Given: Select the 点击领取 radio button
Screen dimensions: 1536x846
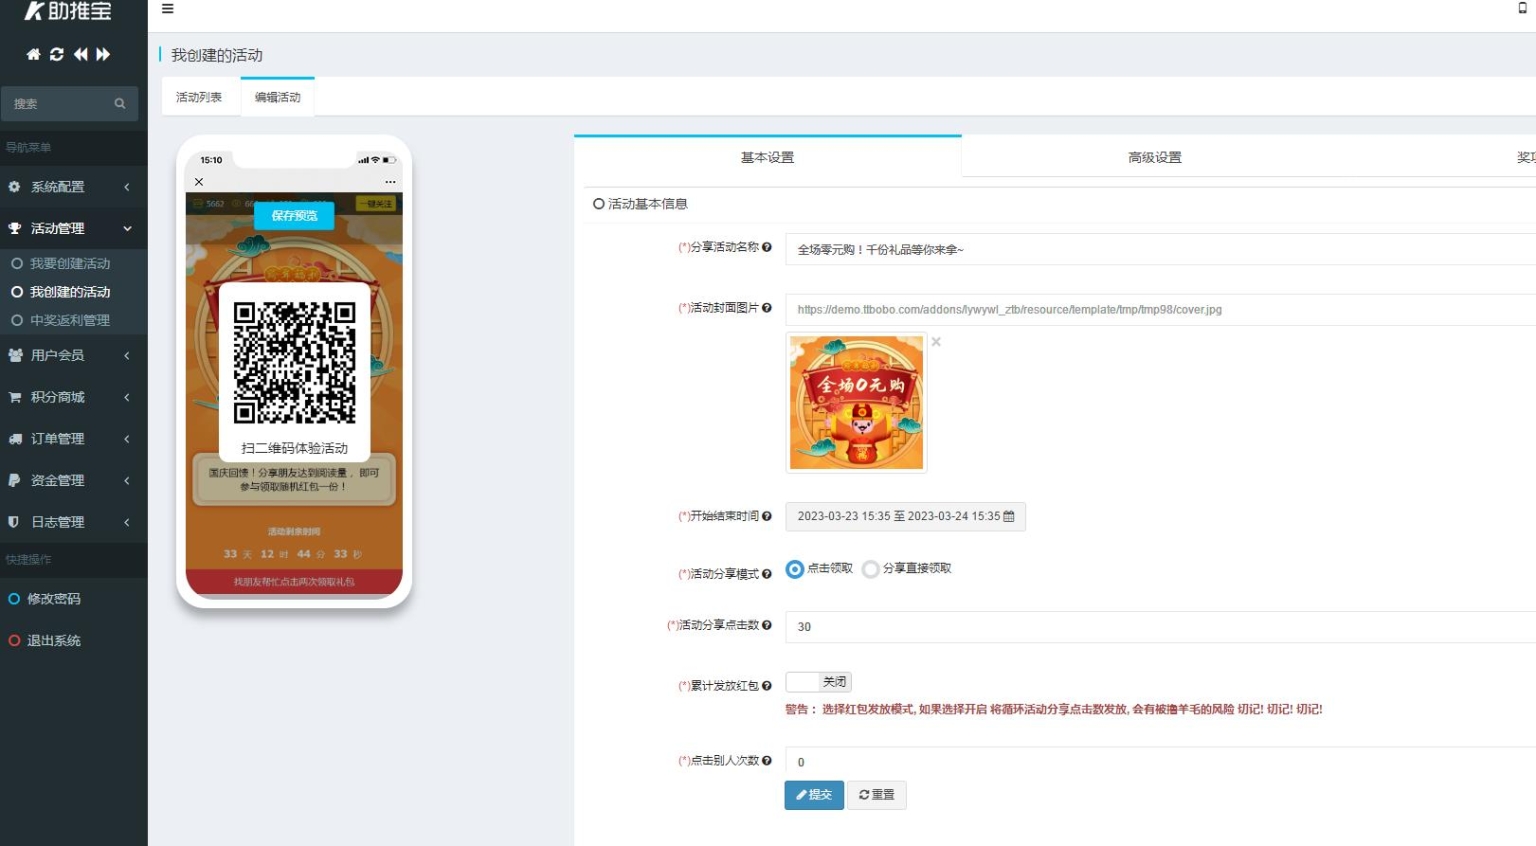Looking at the screenshot, I should pos(795,568).
